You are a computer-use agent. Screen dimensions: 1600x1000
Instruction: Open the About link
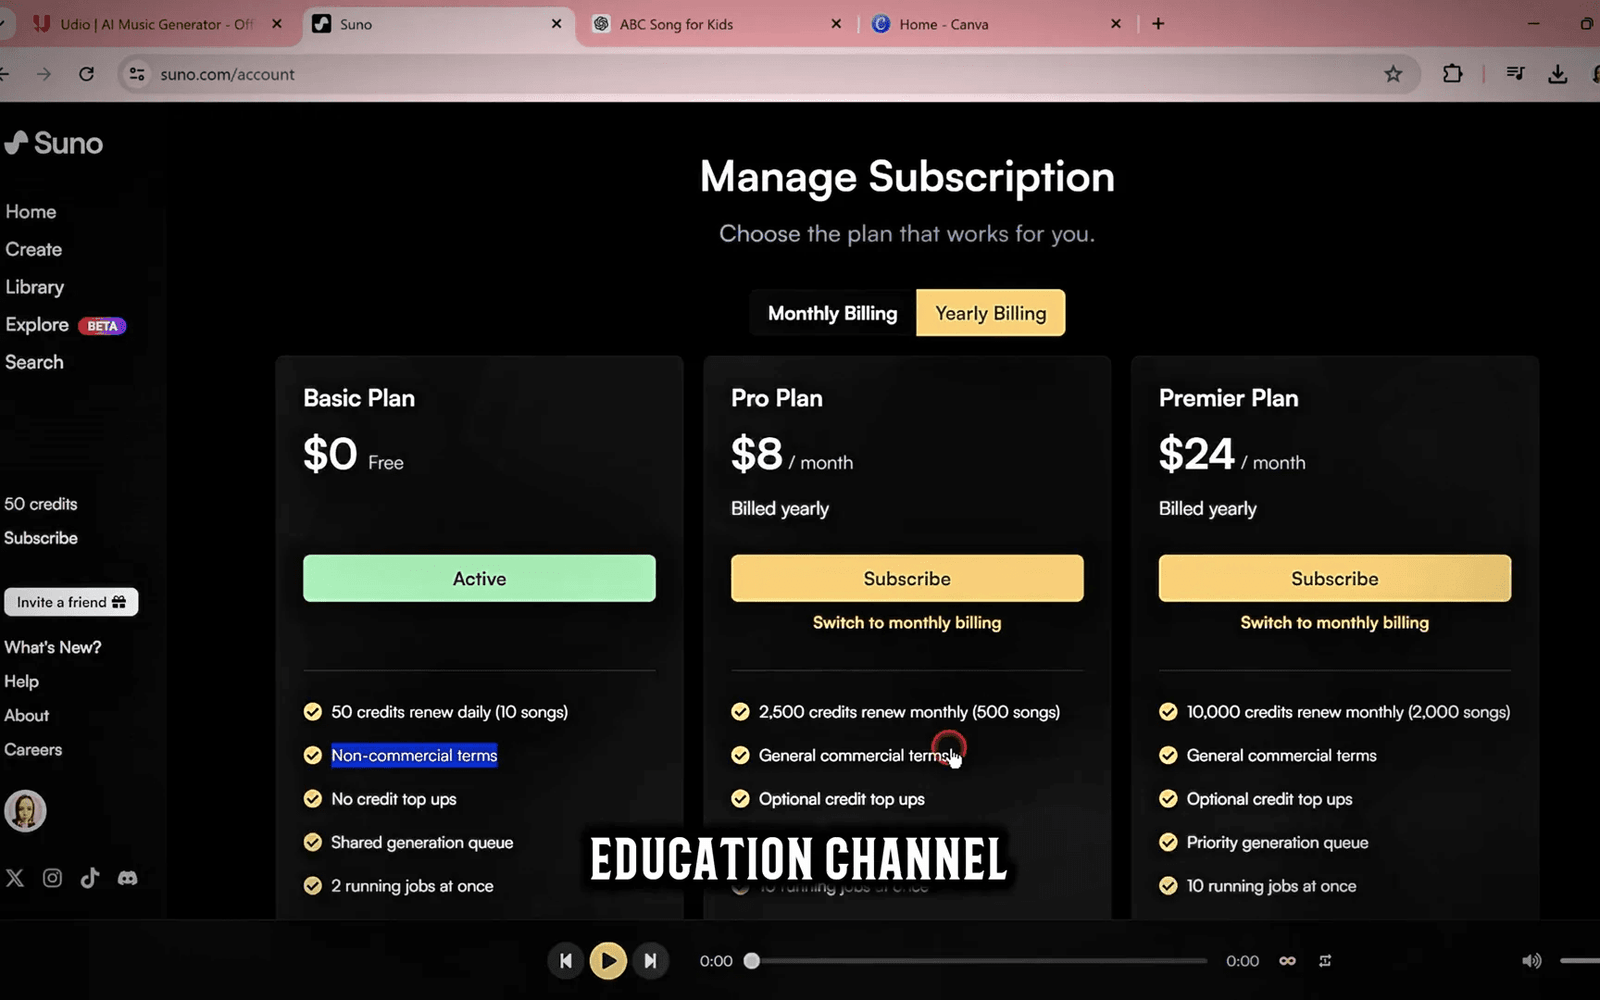point(27,715)
